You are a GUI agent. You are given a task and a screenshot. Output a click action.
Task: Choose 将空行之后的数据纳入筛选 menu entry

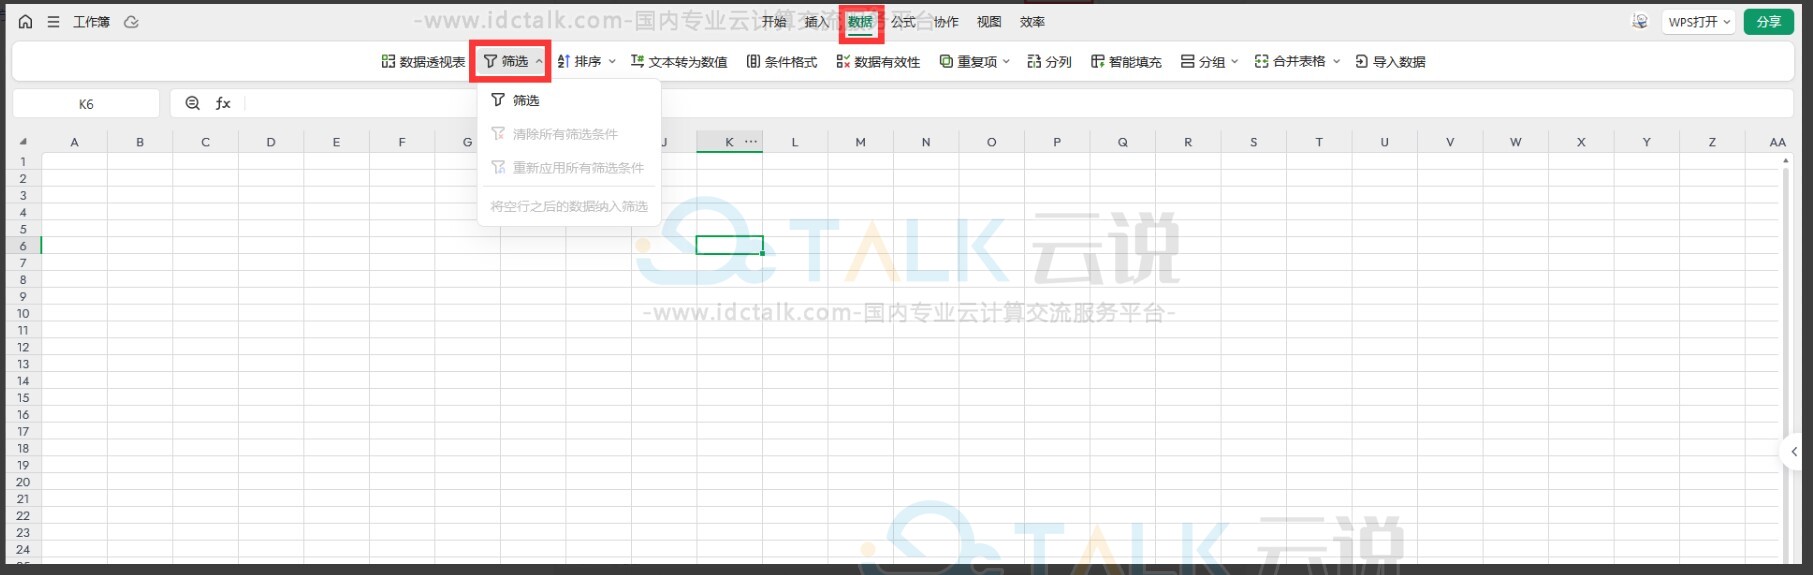click(x=569, y=206)
